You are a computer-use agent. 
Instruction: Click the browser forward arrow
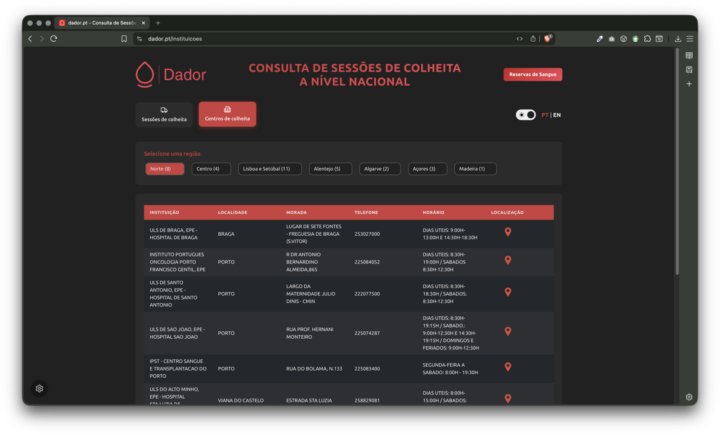click(x=41, y=39)
